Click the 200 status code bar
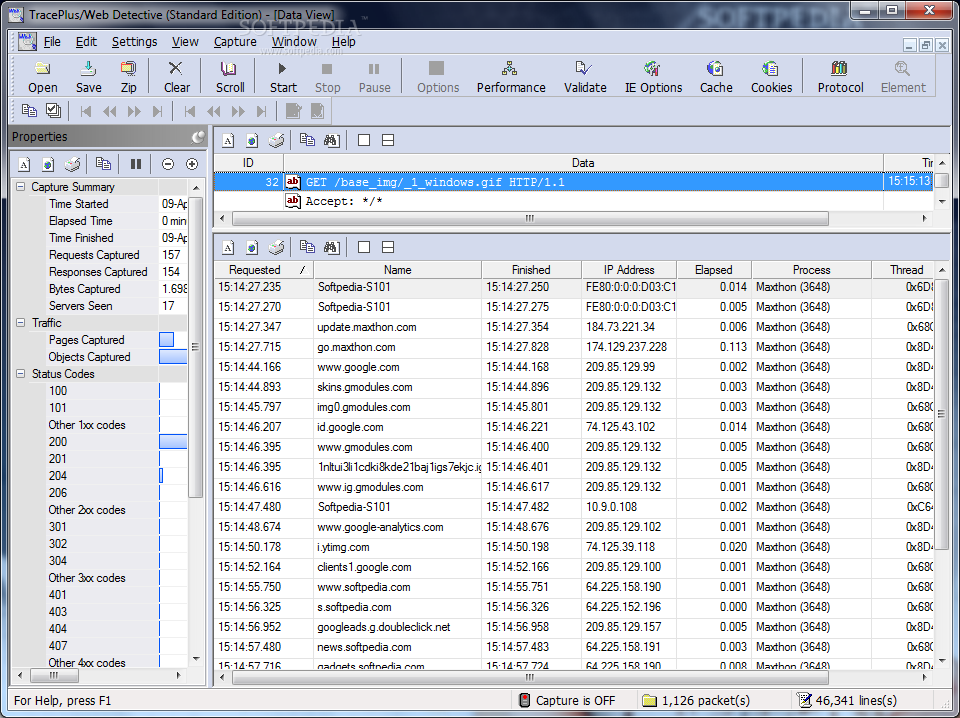The image size is (960, 718). point(173,442)
